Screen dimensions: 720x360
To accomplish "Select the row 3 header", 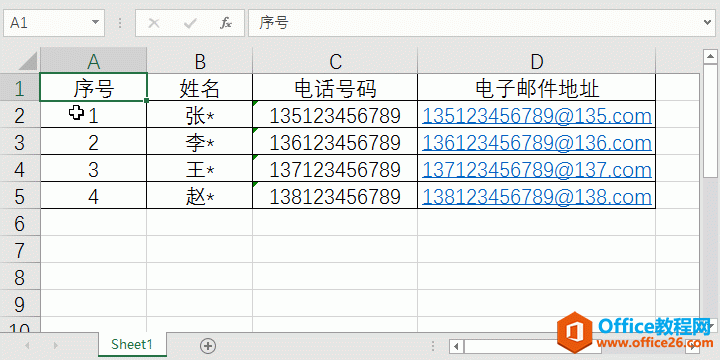I will point(20,142).
